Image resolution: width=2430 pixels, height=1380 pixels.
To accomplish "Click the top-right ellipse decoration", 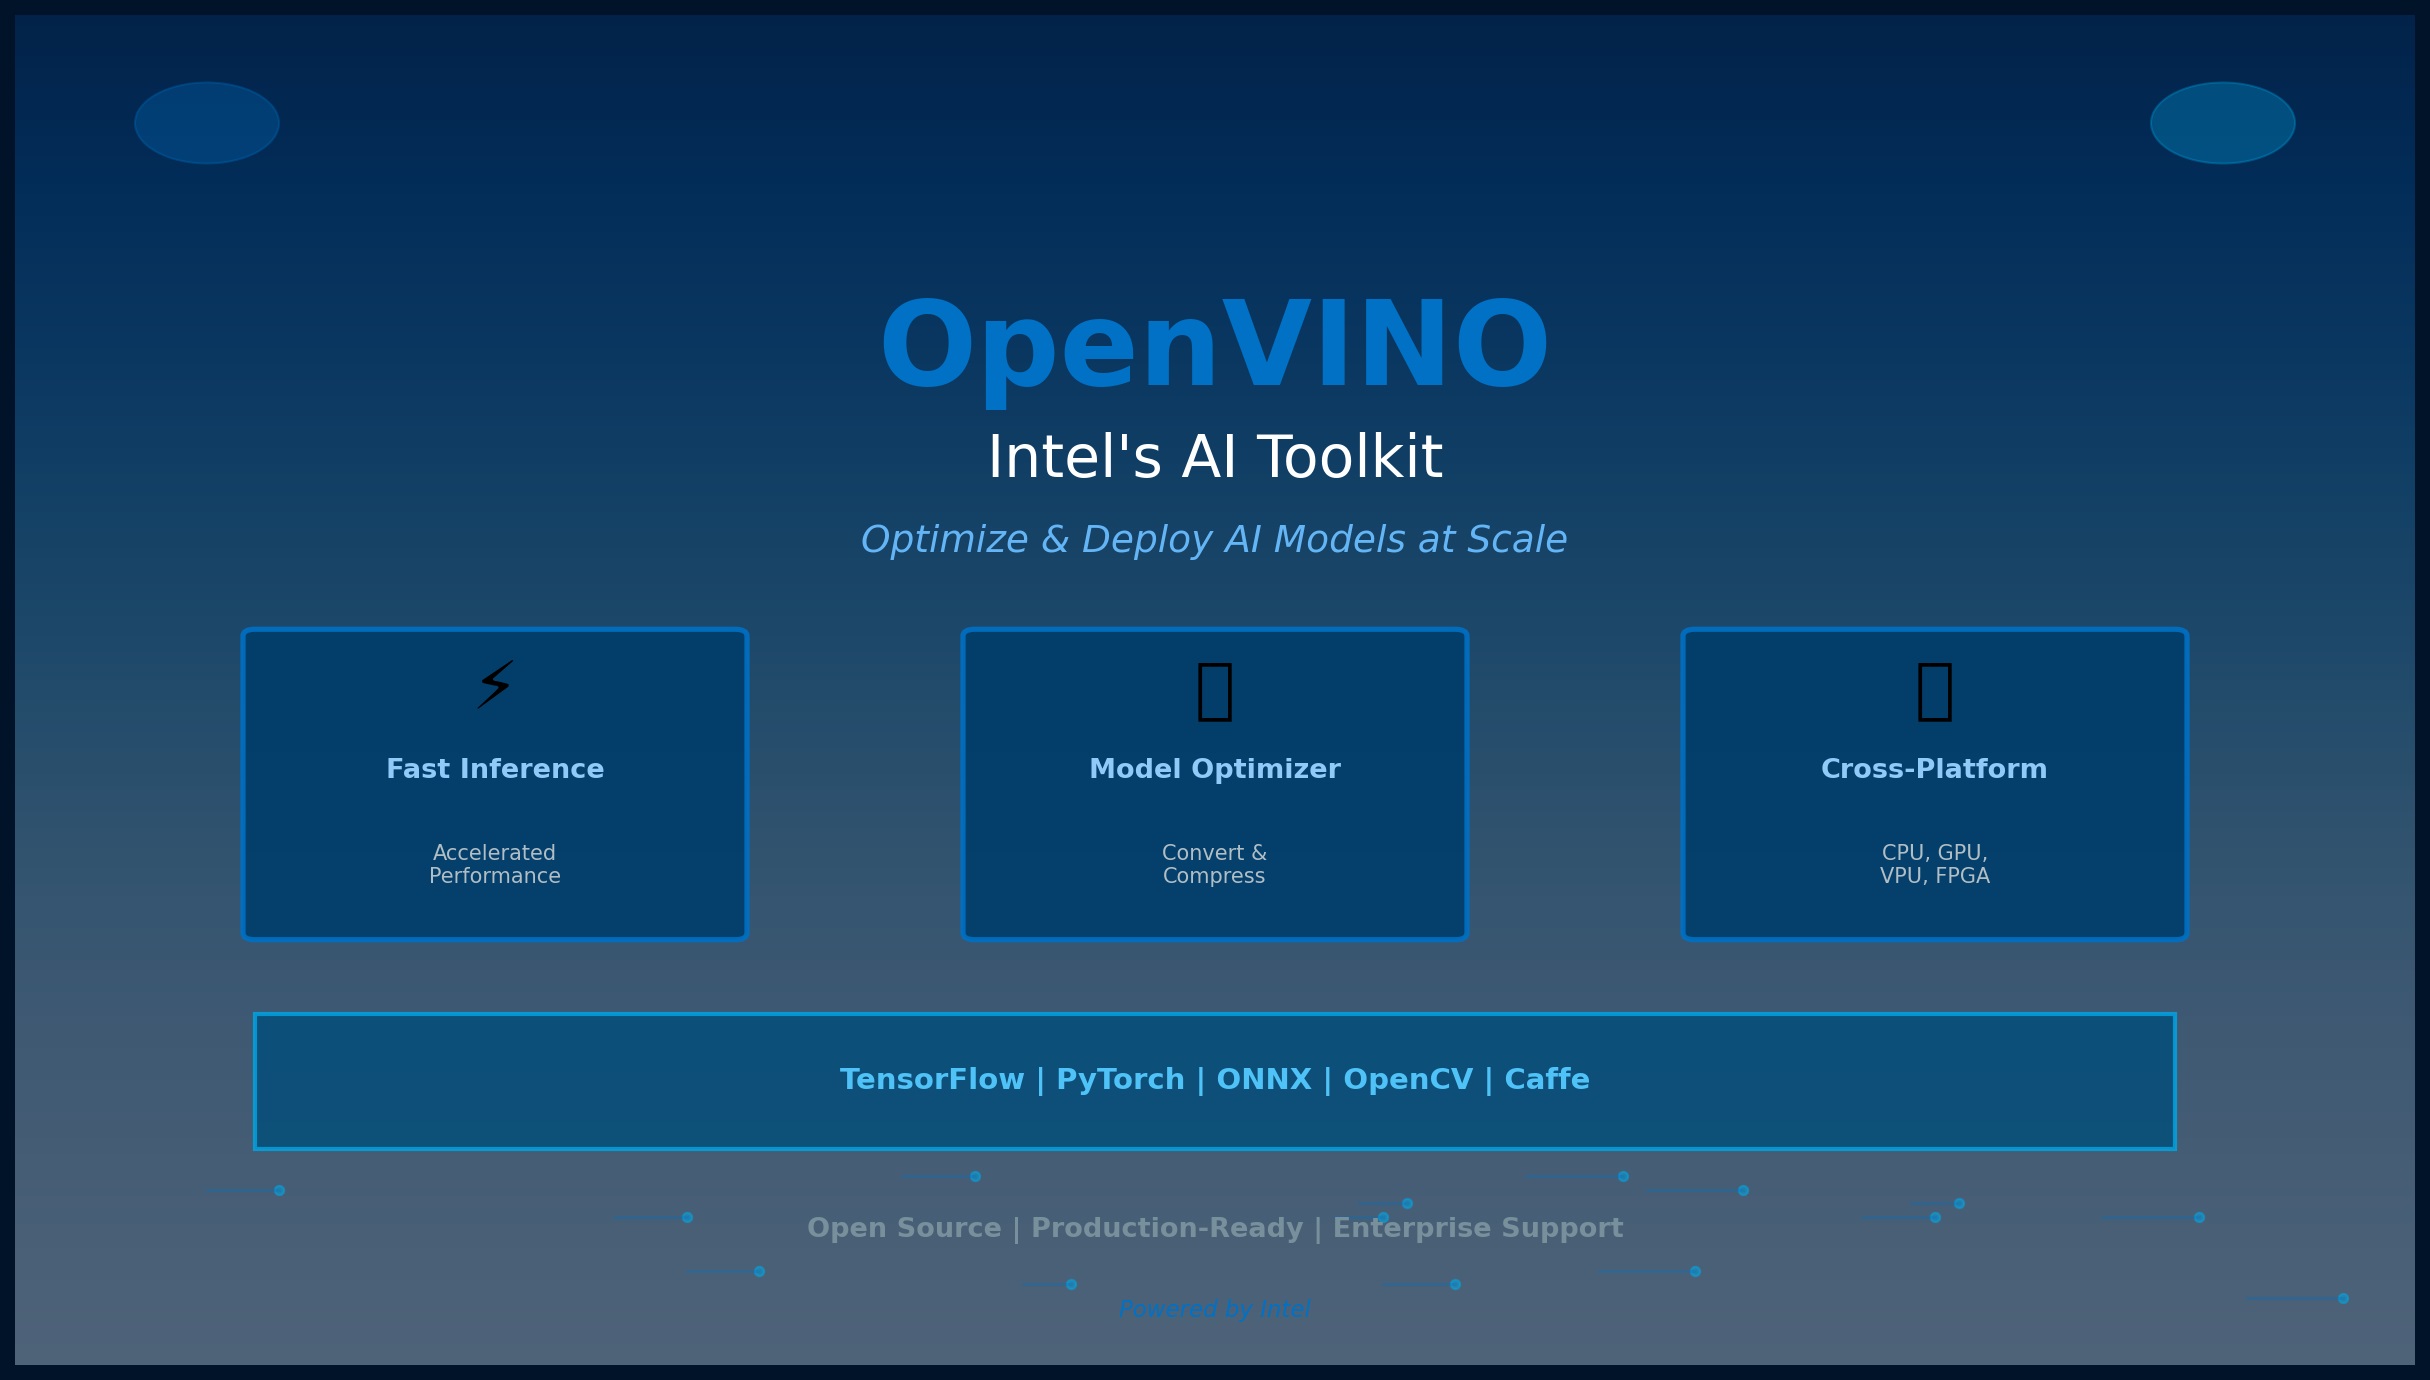I will (x=2221, y=121).
